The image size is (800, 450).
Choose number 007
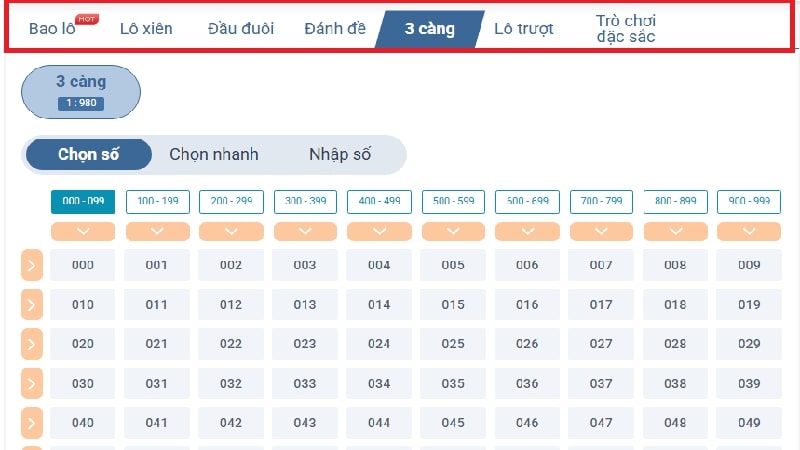(x=601, y=265)
